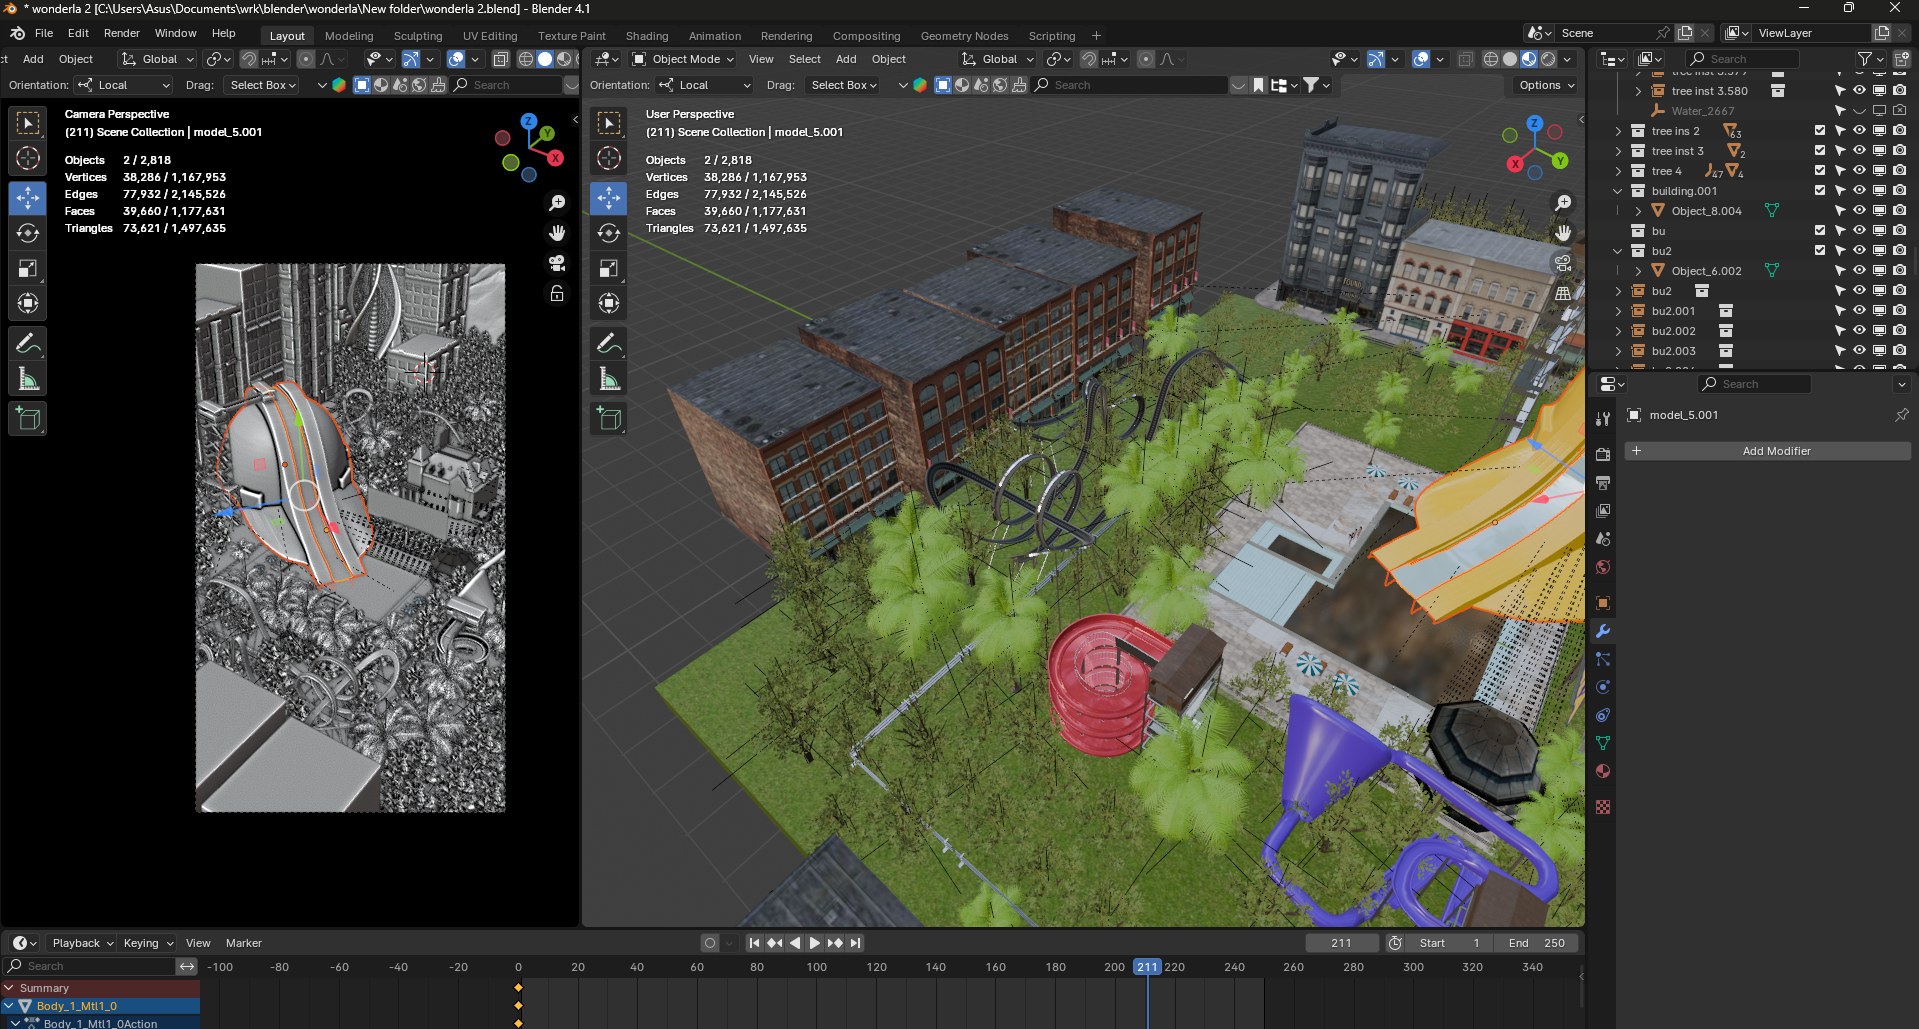
Task: Collapse the building.001 collection
Action: 1618,191
